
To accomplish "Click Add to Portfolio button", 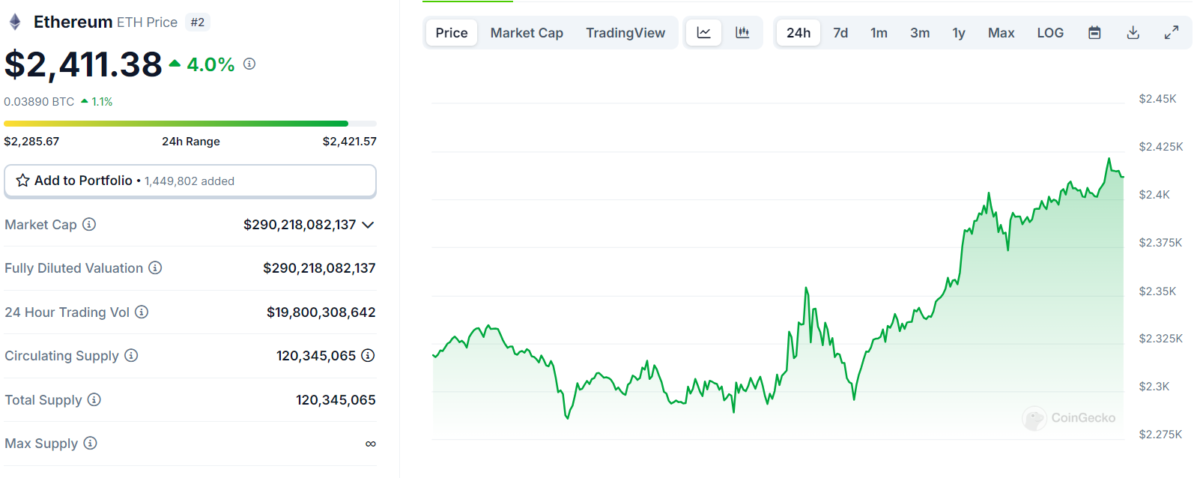I will 190,181.
